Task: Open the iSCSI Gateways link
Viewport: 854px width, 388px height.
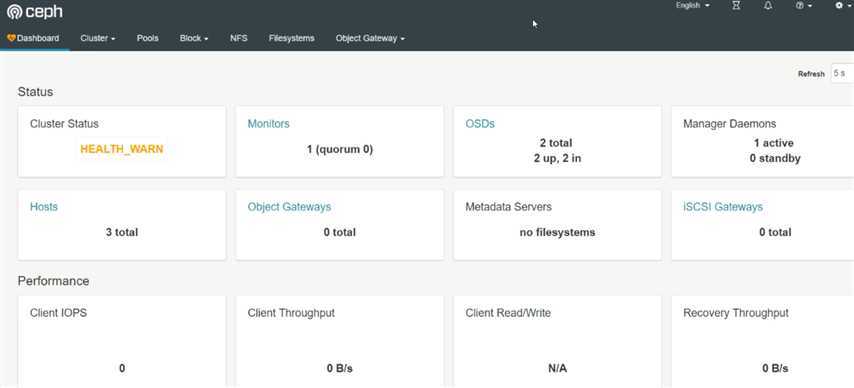Action: click(x=723, y=207)
